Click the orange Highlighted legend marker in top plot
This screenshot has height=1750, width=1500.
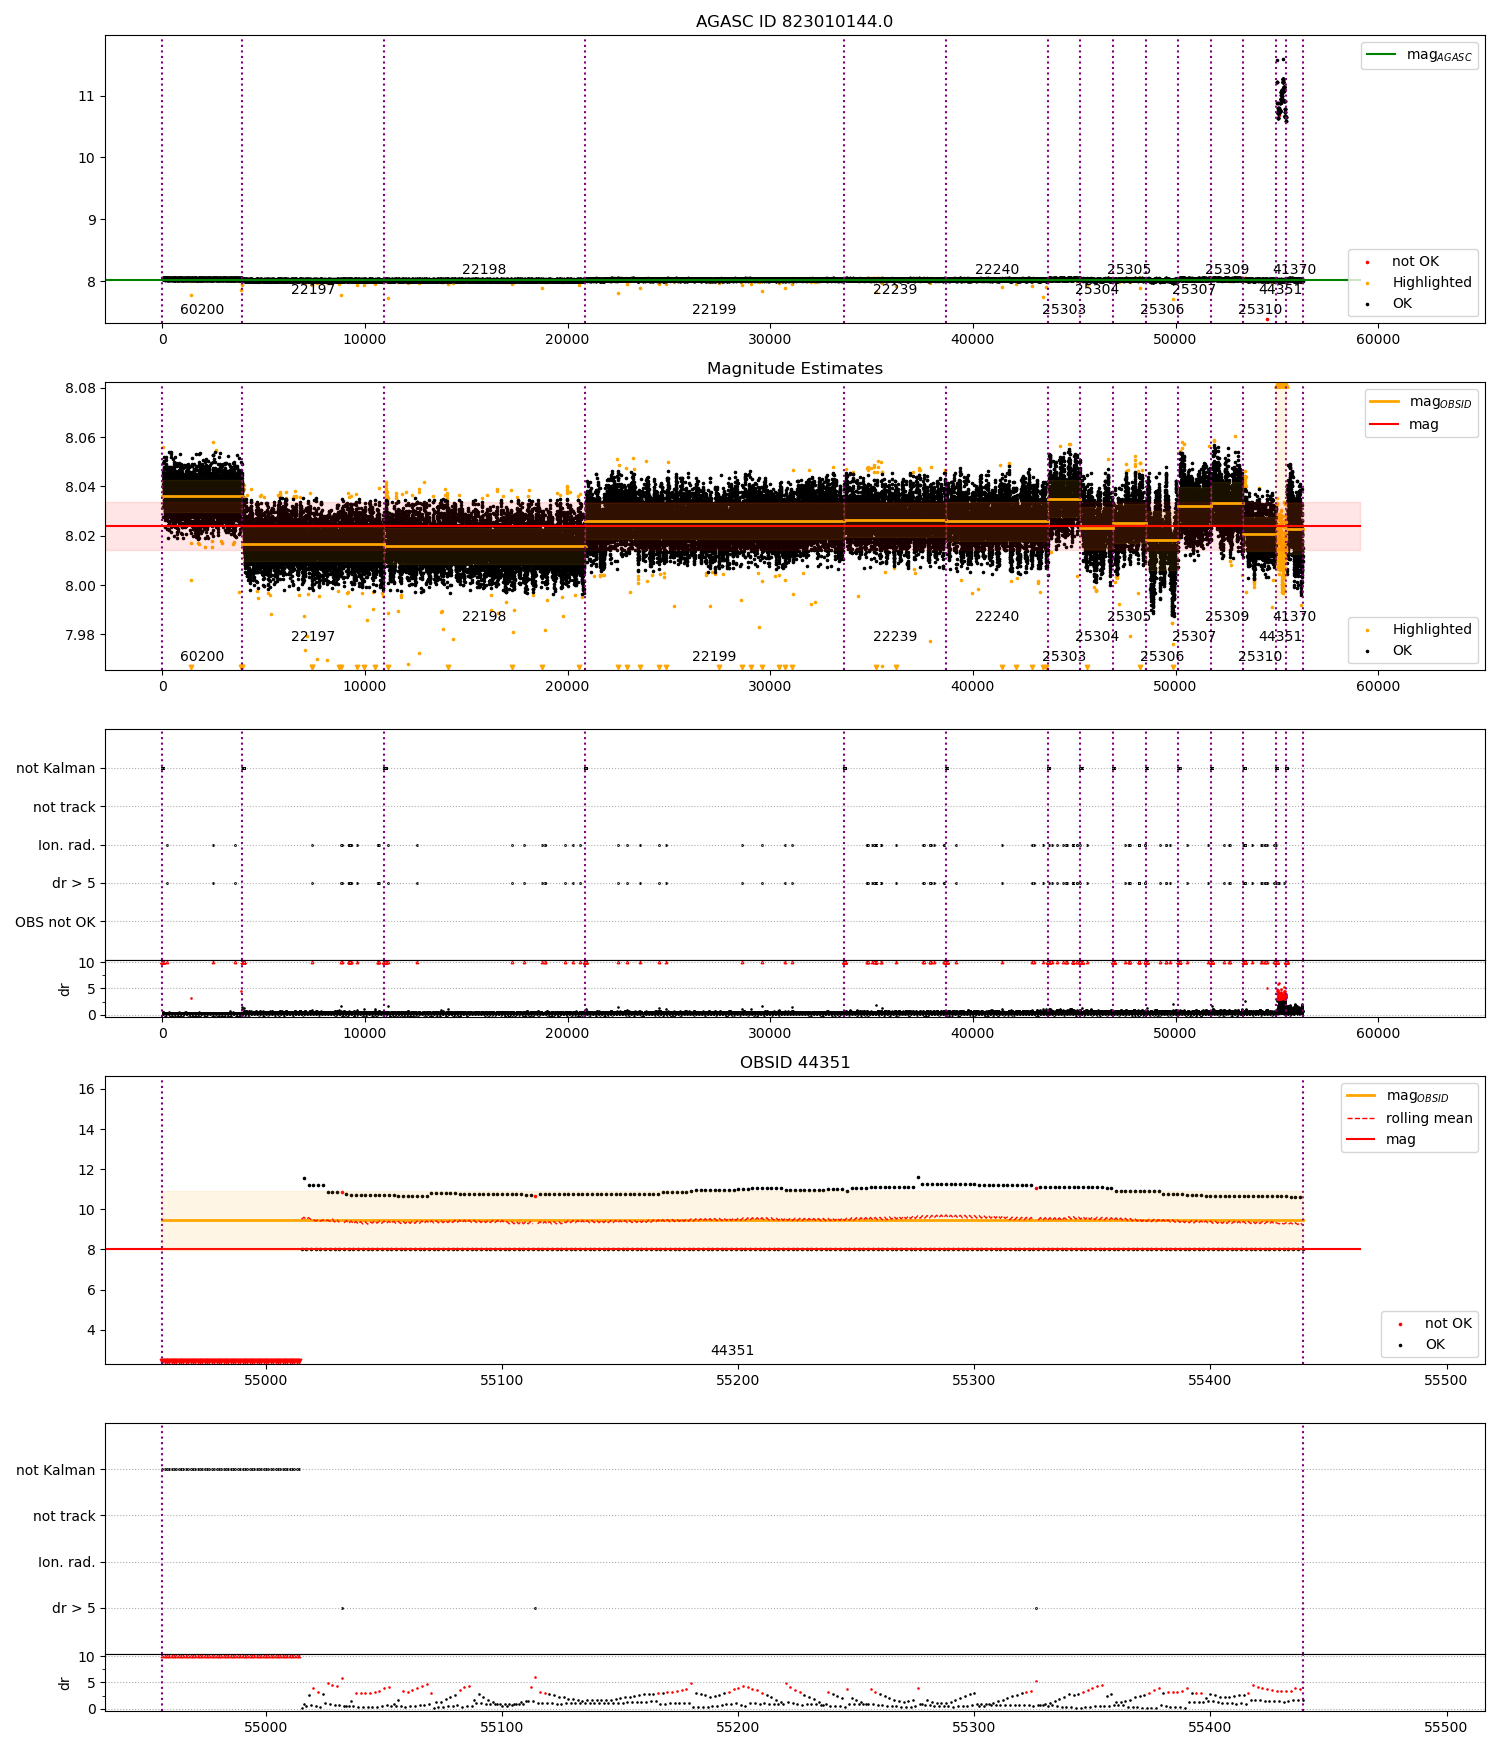pos(1367,283)
